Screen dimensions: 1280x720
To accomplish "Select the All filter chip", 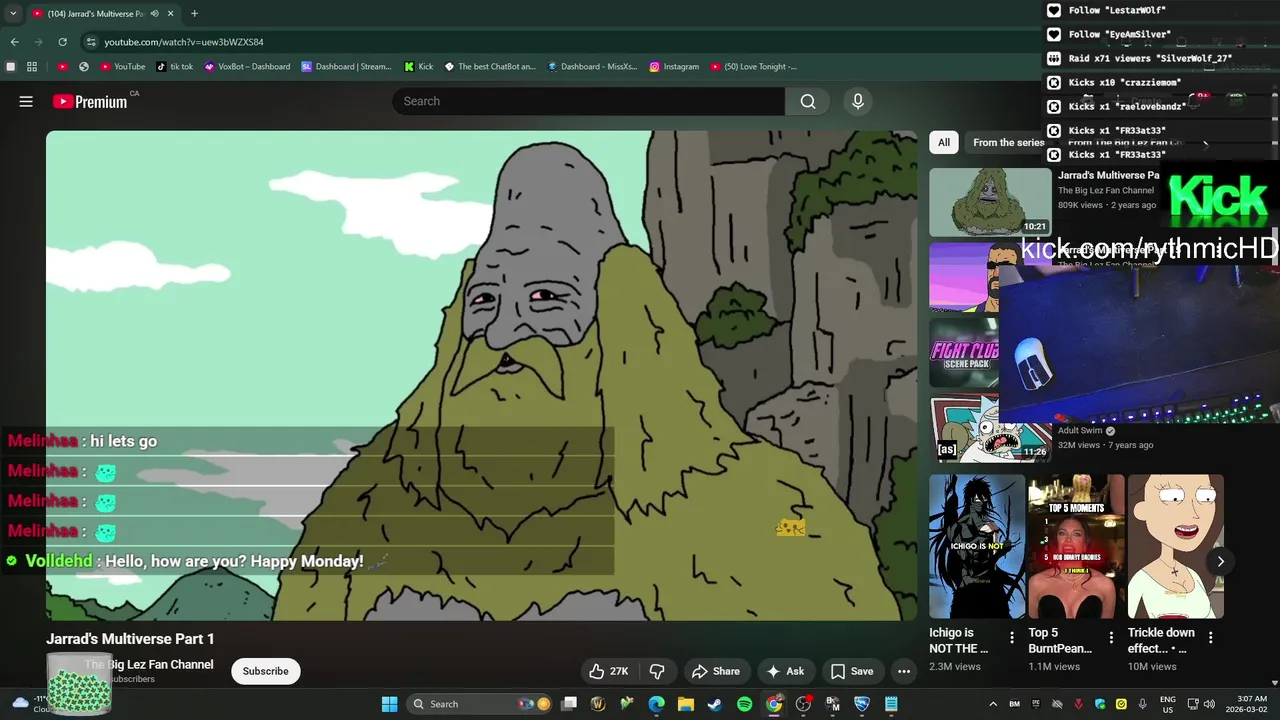I will tap(943, 142).
